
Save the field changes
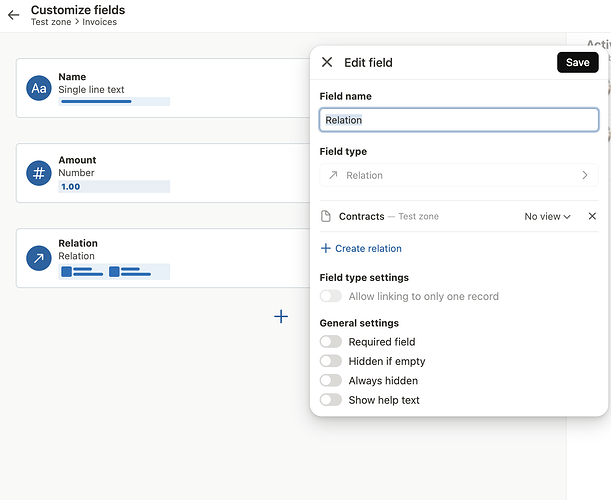pos(577,62)
